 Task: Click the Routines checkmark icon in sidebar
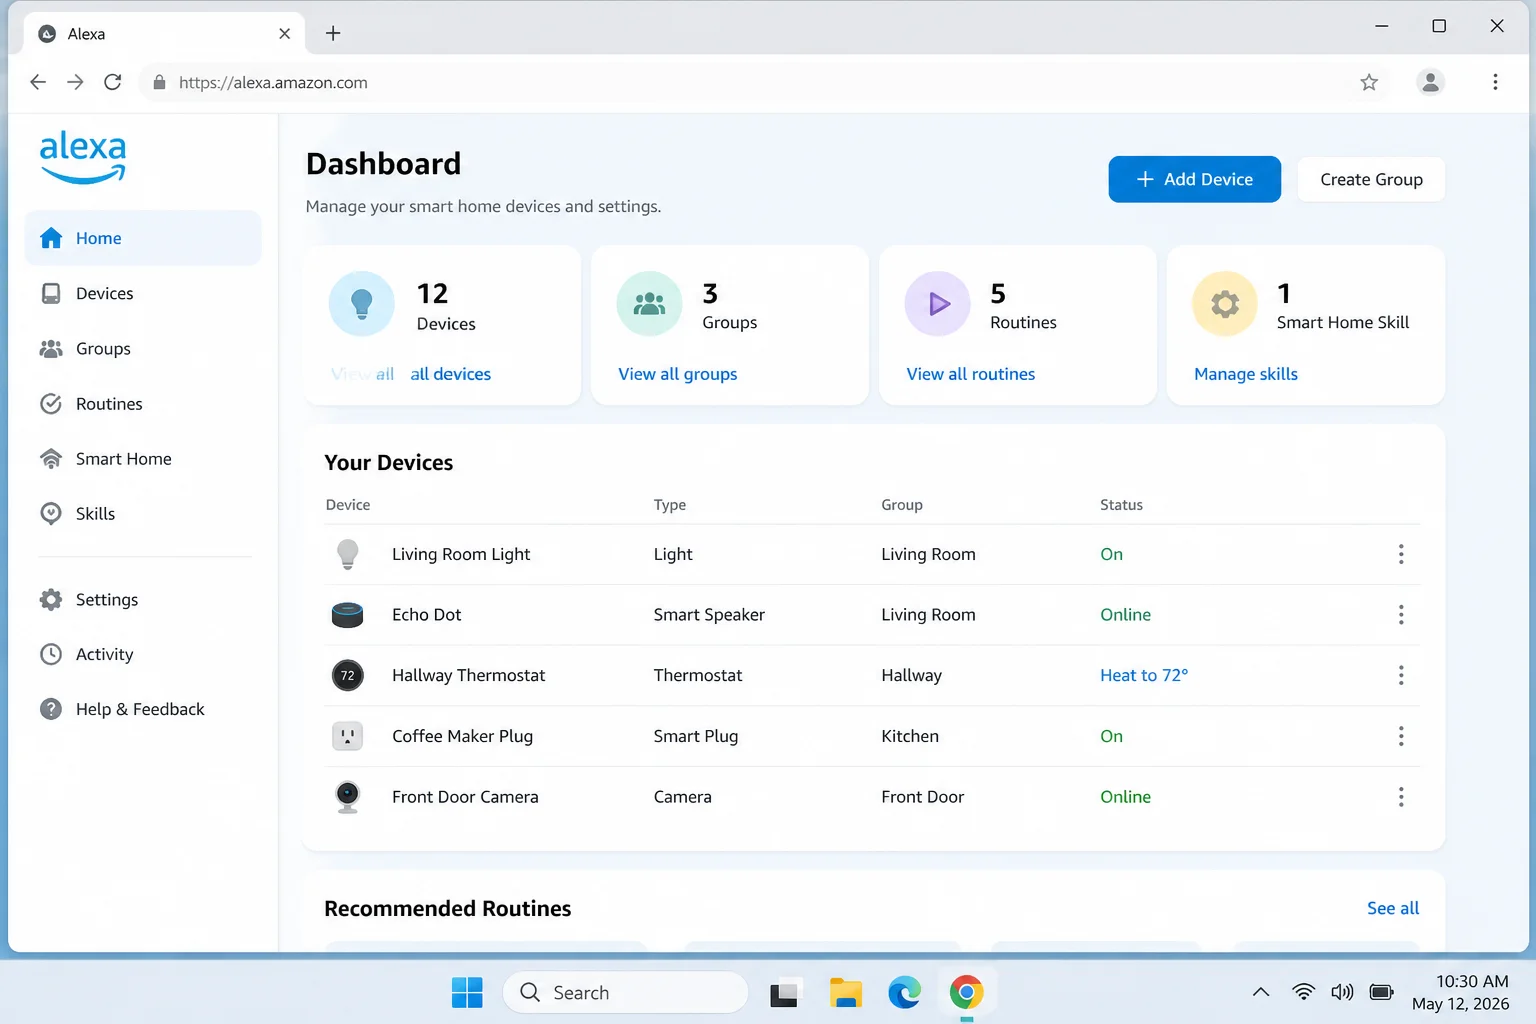(51, 404)
